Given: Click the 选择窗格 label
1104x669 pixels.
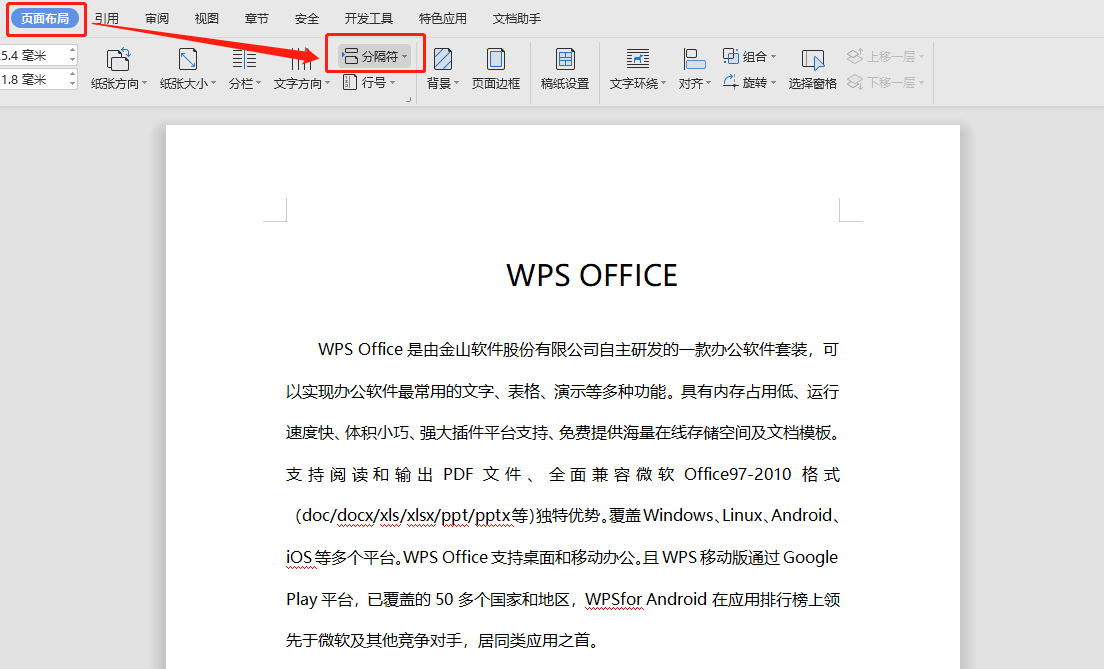Looking at the screenshot, I should pyautogui.click(x=813, y=83).
